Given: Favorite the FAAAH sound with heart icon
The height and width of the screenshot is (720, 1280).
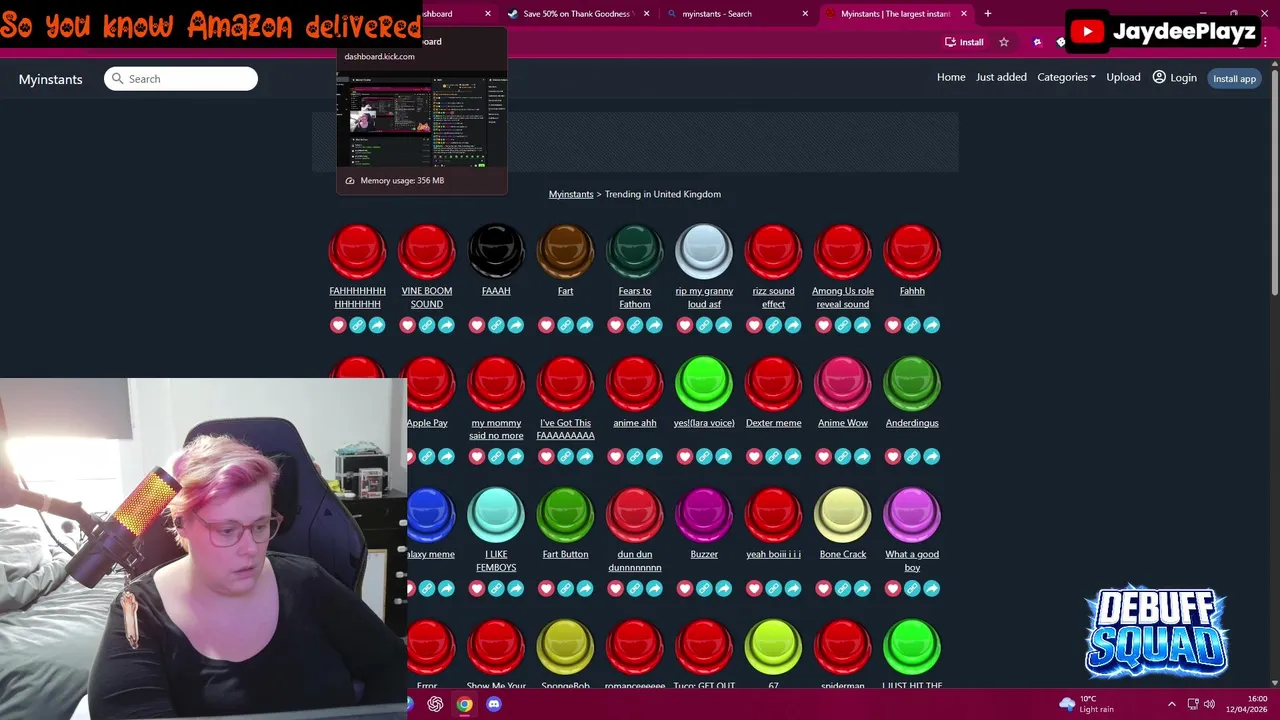Looking at the screenshot, I should pos(477,325).
